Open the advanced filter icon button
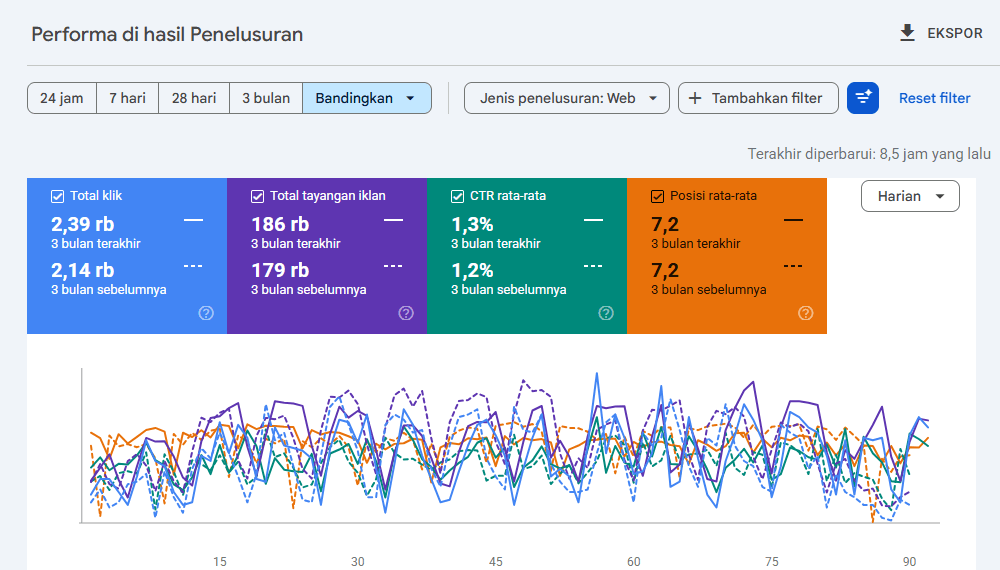Viewport: 1000px width, 570px height. coord(863,98)
